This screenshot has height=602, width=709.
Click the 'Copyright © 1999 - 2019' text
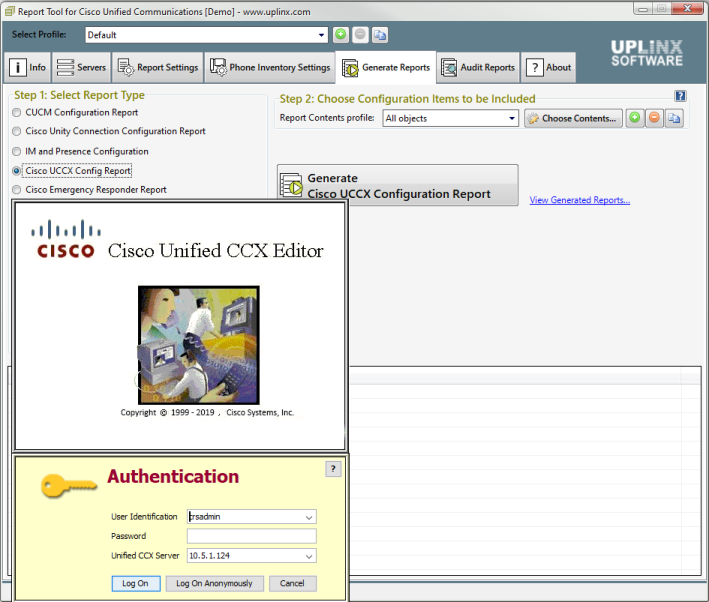coord(167,412)
